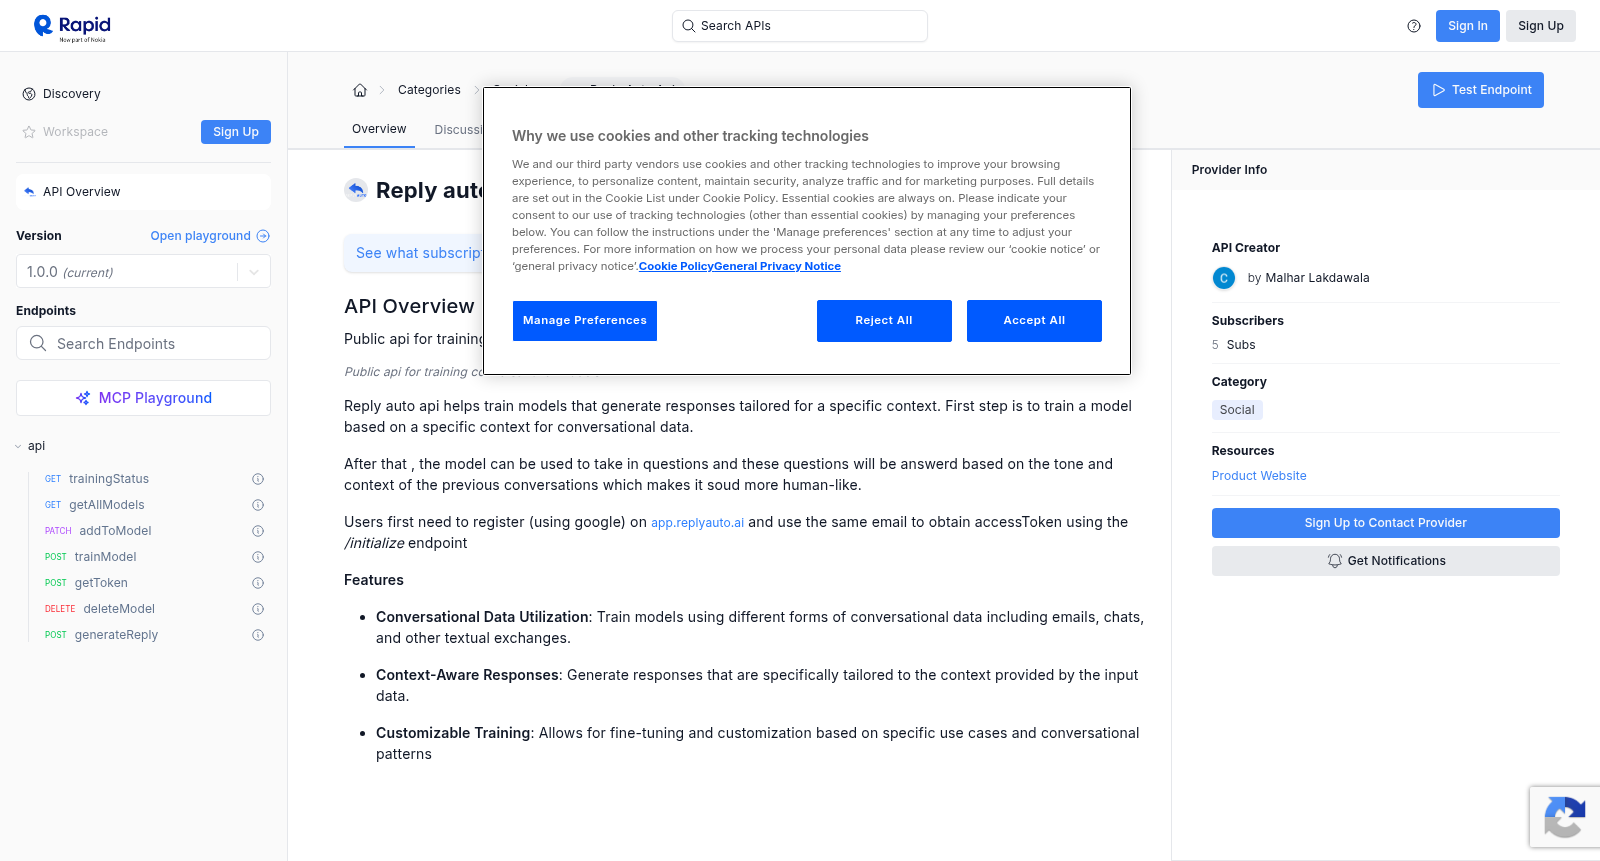Click info icon next to trainingStatus

258,479
